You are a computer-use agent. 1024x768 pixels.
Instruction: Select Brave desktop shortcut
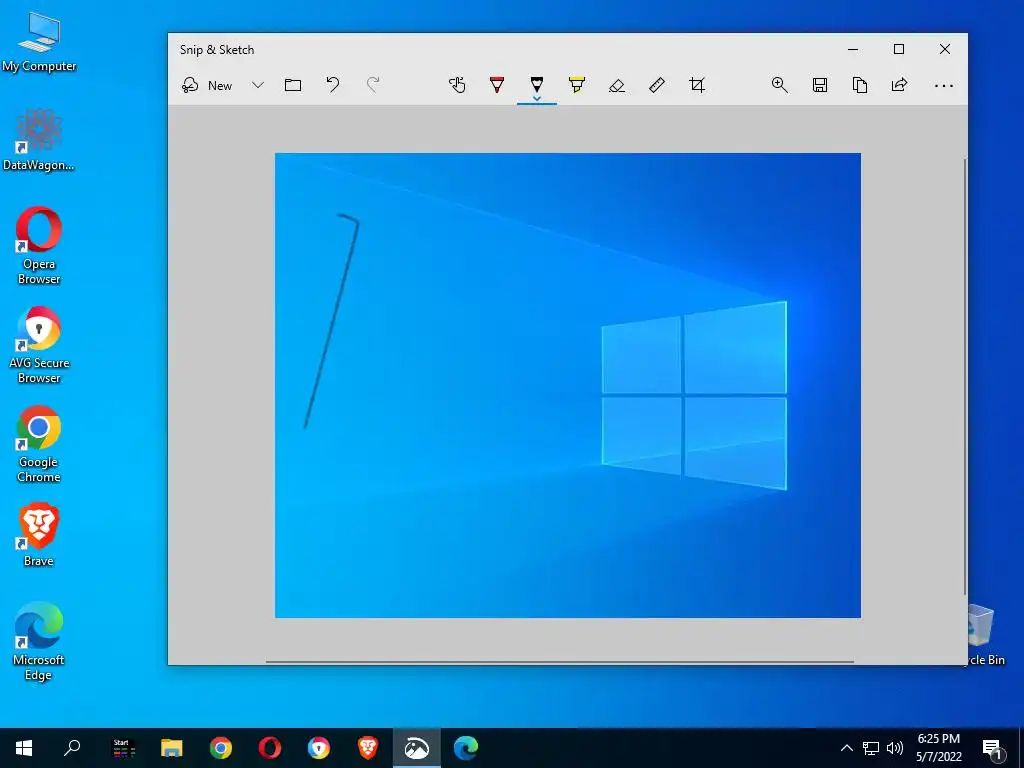pos(39,535)
